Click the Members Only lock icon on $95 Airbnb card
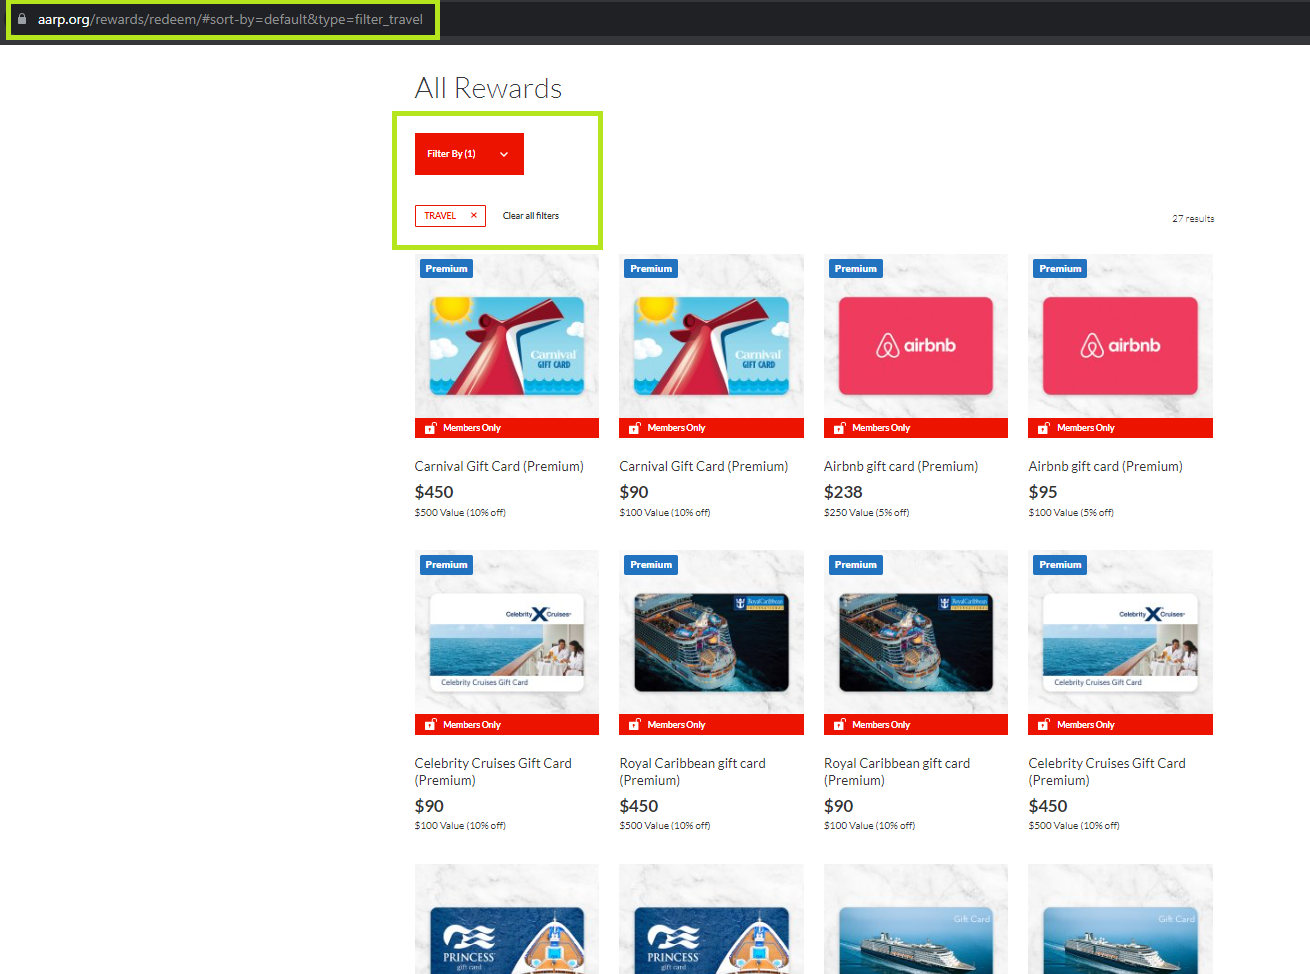The height and width of the screenshot is (974, 1310). (1043, 428)
